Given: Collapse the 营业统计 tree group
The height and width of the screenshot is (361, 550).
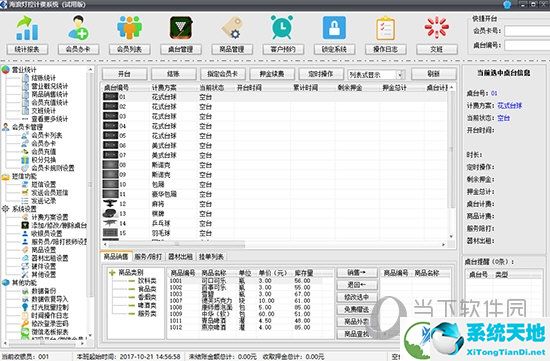Looking at the screenshot, I should point(24,69).
